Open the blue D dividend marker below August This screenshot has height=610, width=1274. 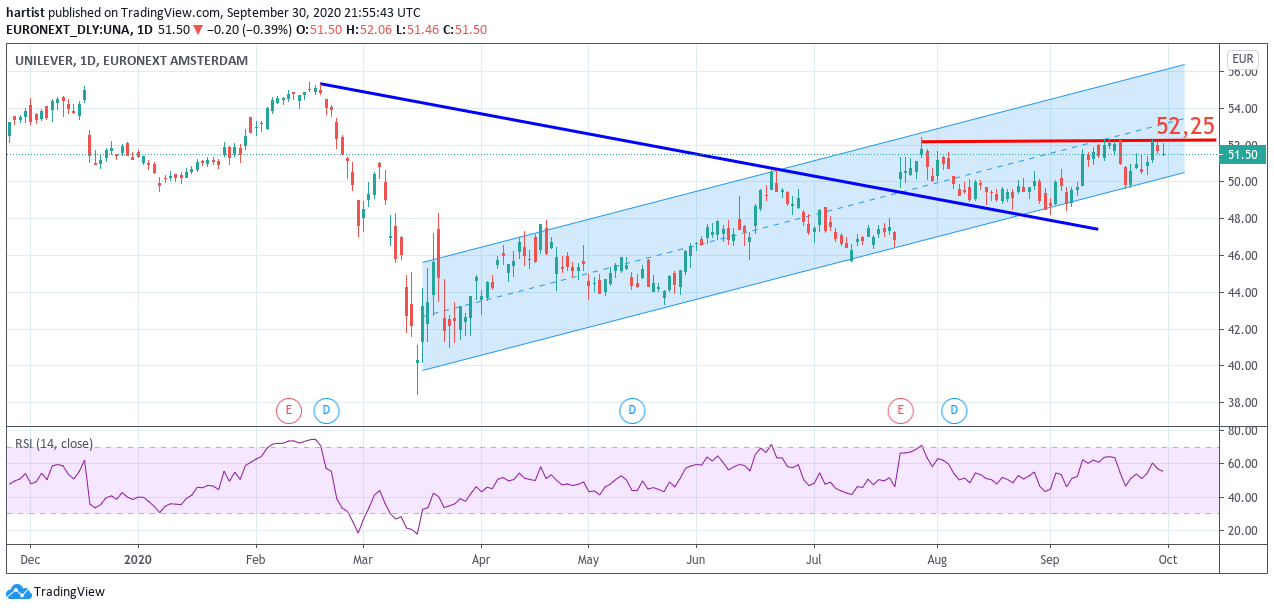tap(955, 409)
